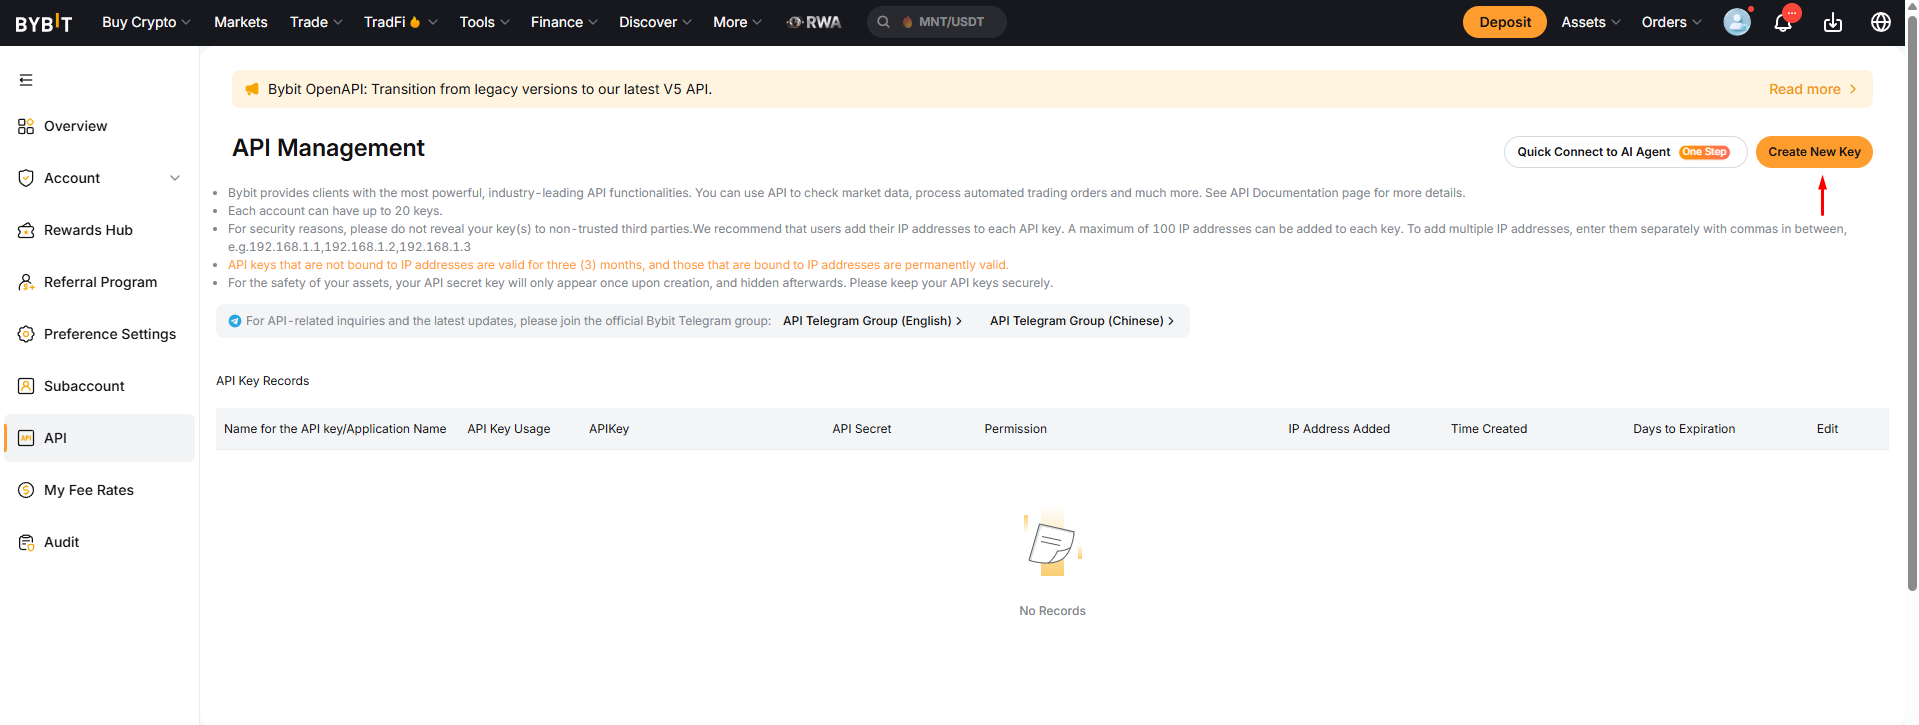Screen dimensions: 1919x725
Task: Click the No Records placeholder text
Action: [1052, 611]
